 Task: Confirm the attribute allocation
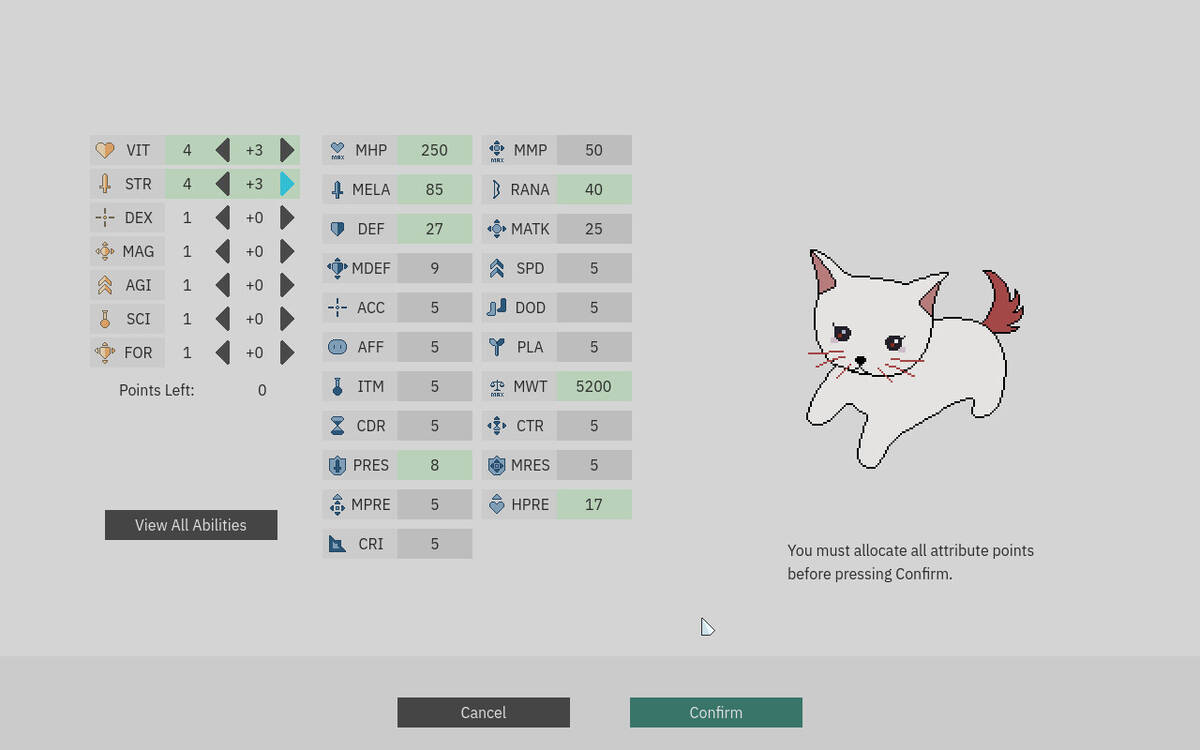click(716, 712)
